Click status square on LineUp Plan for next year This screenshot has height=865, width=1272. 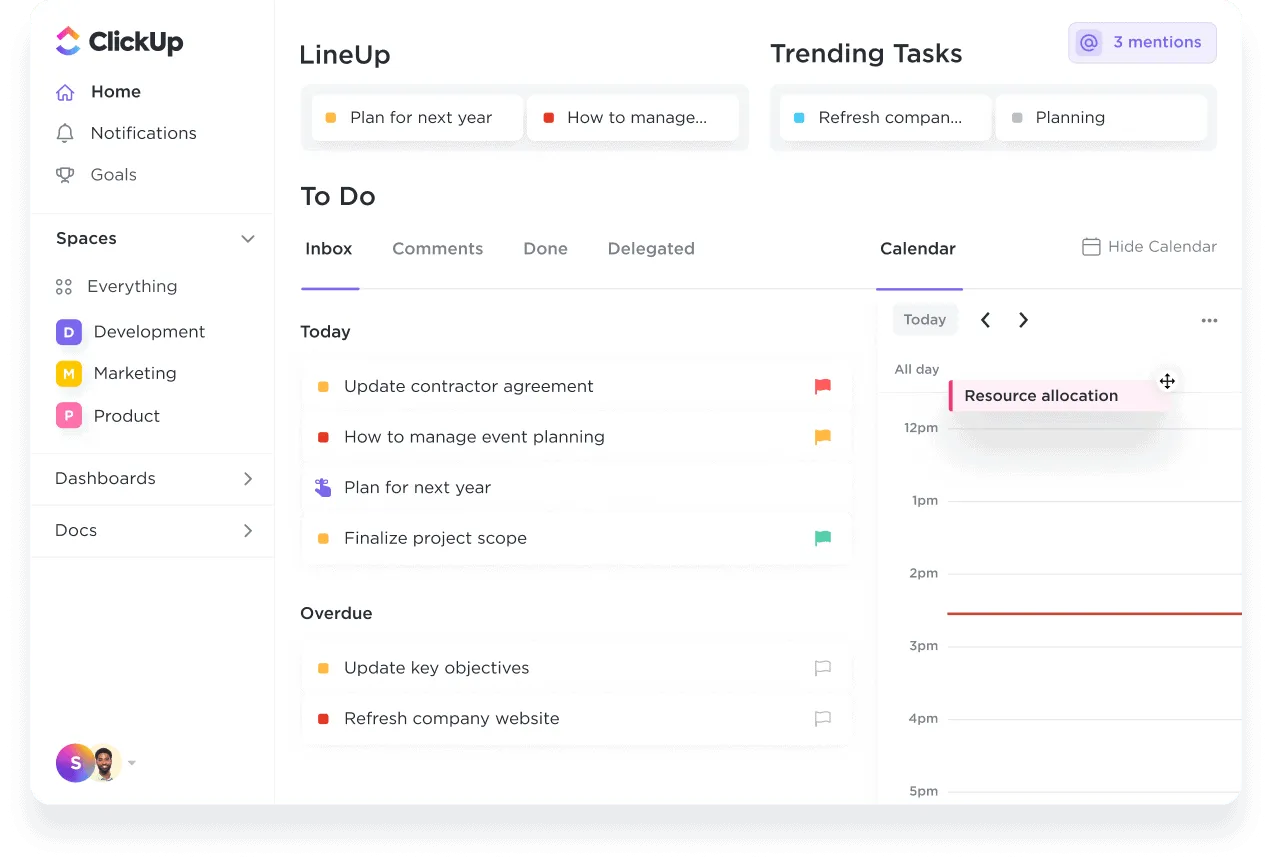[331, 118]
